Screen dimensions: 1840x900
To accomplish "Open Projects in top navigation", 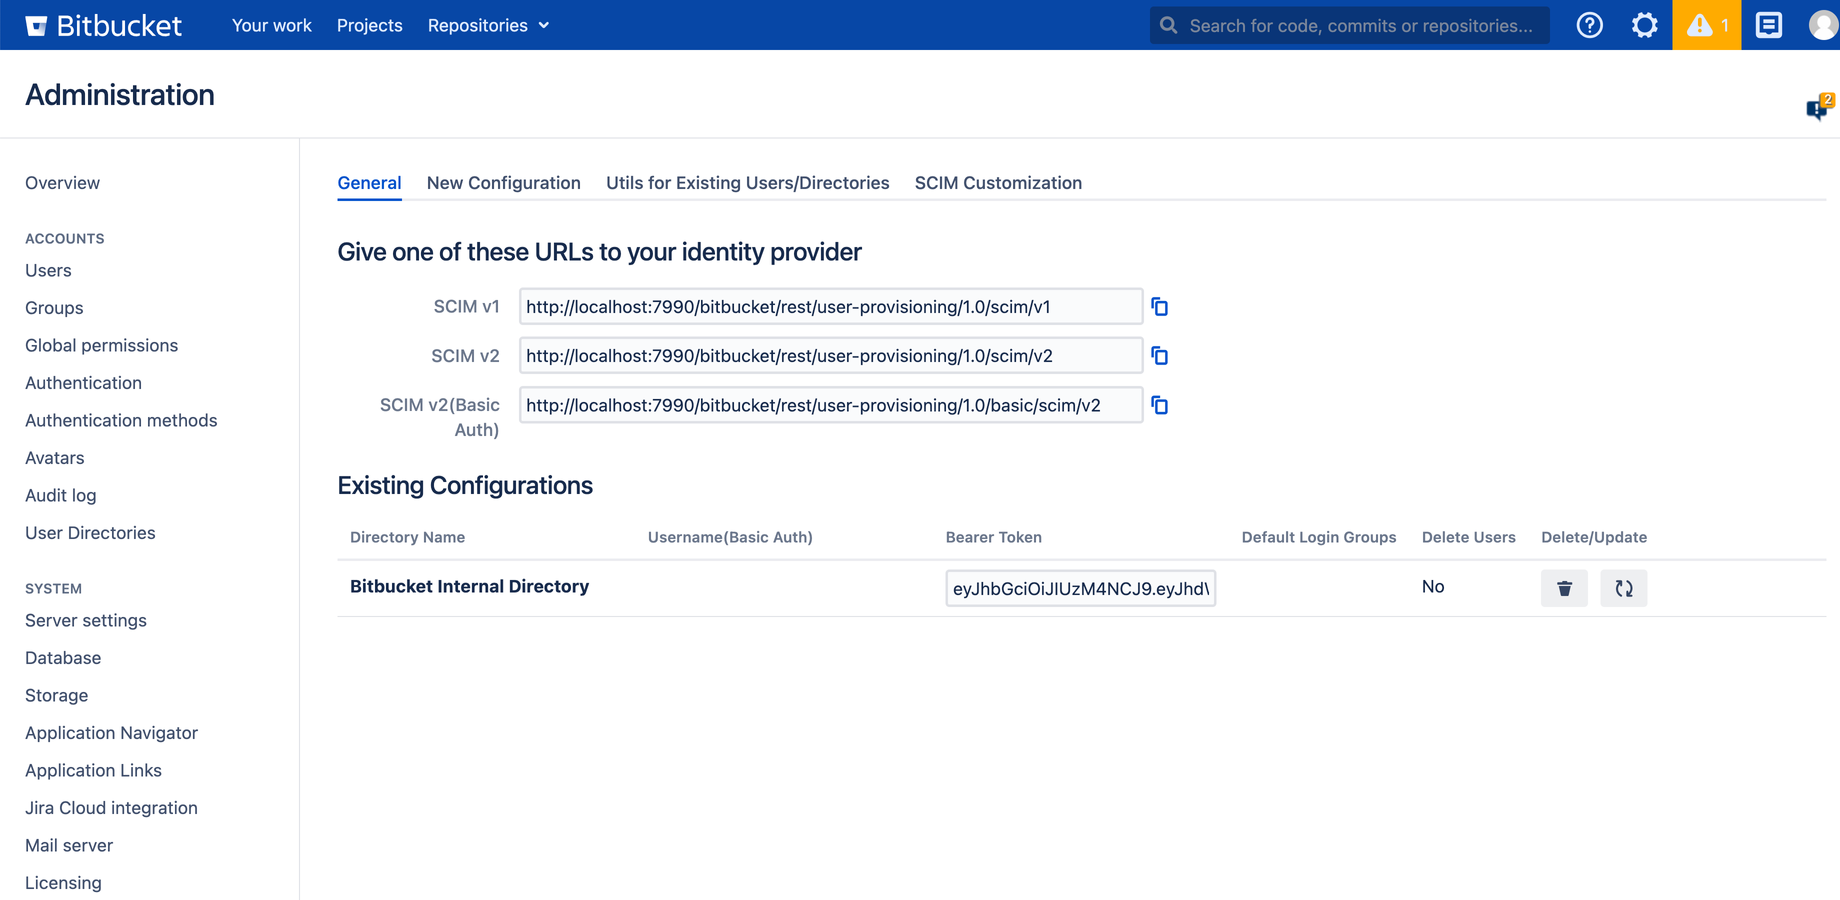I will [369, 25].
